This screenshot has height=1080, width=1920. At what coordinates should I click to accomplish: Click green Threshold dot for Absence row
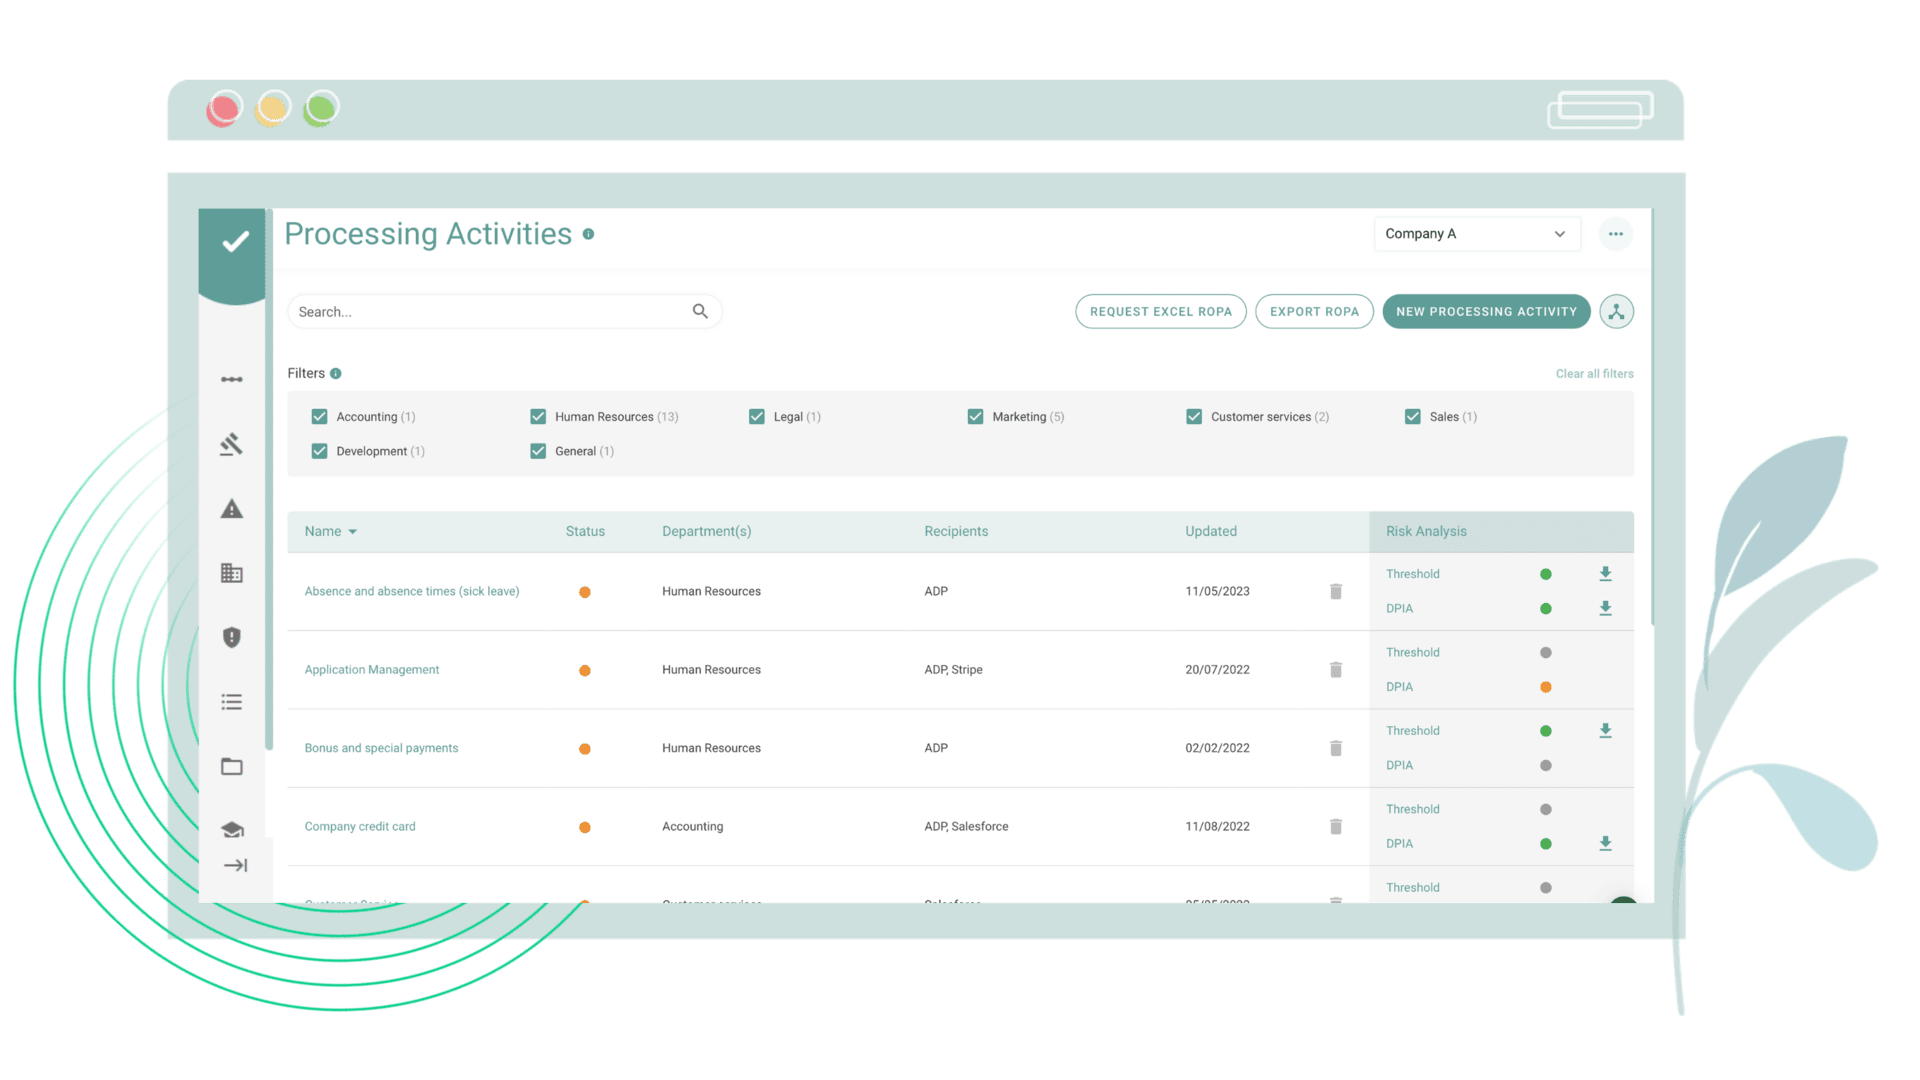[x=1546, y=574]
